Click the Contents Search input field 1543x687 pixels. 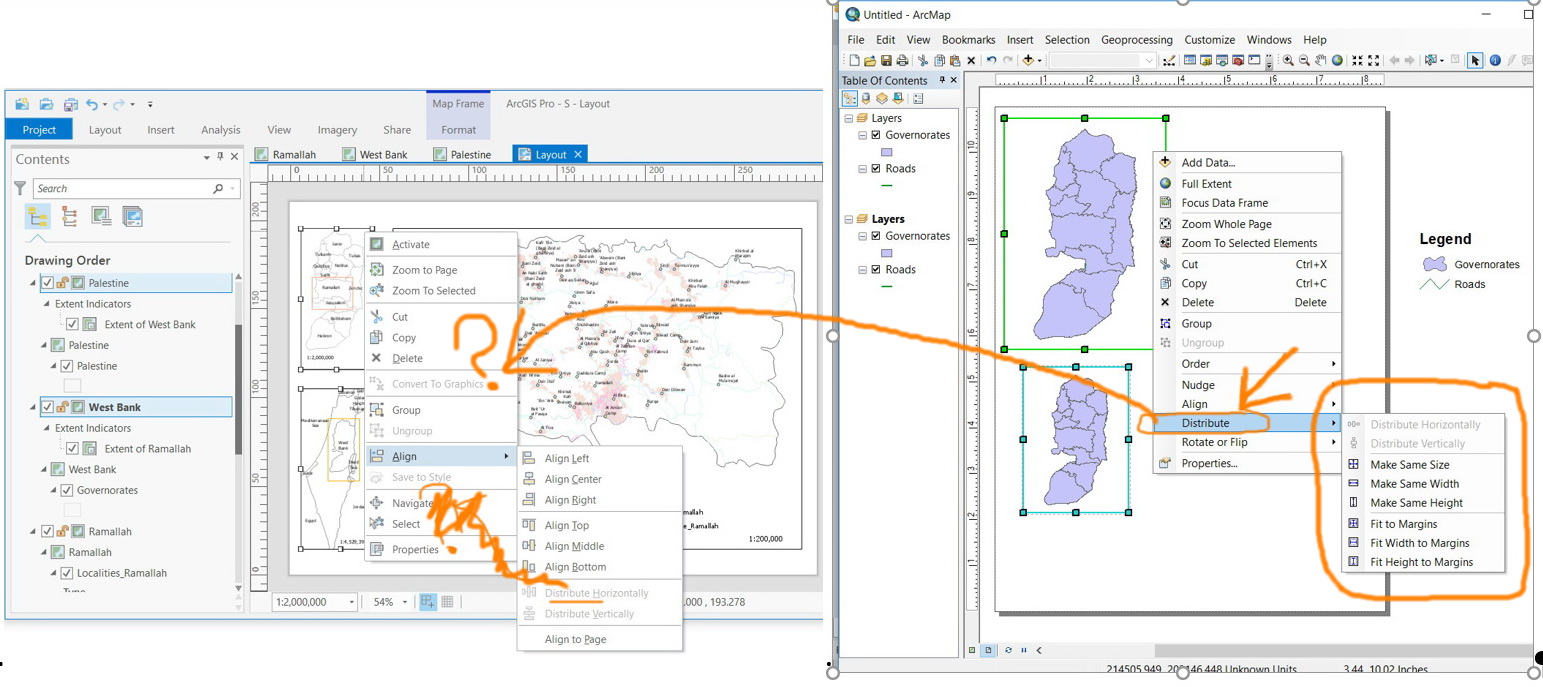[x=137, y=188]
